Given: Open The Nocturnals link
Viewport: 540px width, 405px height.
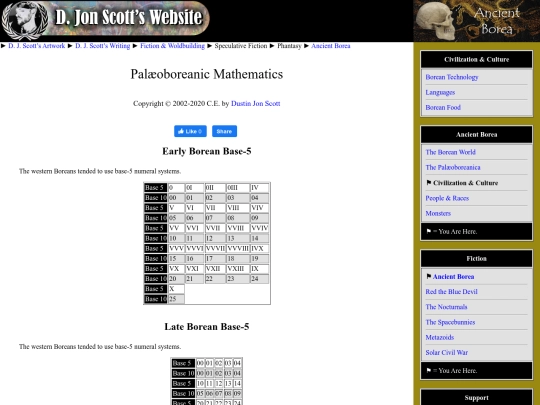Looking at the screenshot, I should coord(446,307).
